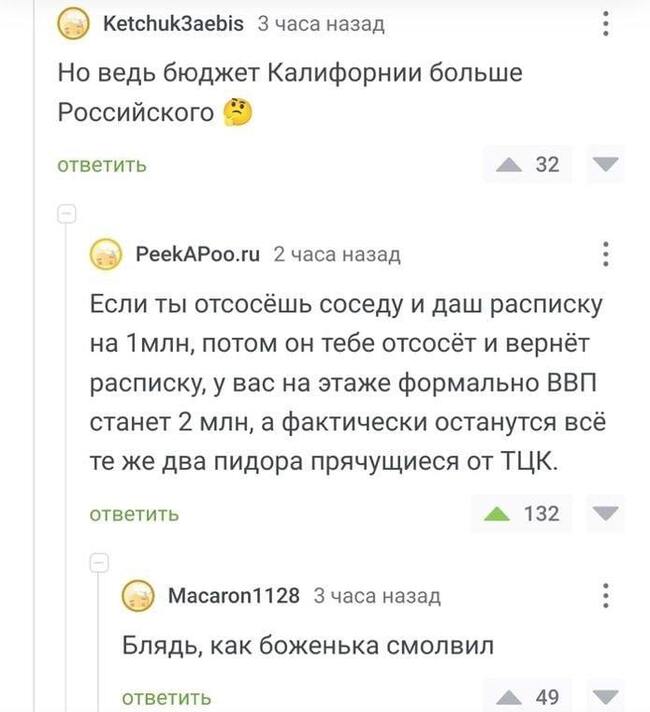This screenshot has width=650, height=712.
Task: Upvote PeekAPoo.ru's comment with 132 votes
Action: coord(495,514)
